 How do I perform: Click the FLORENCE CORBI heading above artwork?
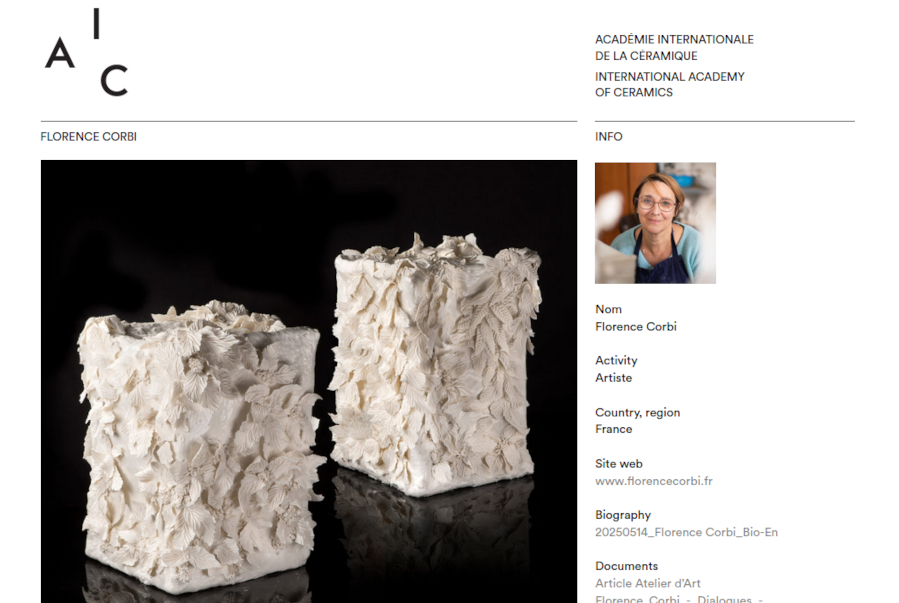88,136
